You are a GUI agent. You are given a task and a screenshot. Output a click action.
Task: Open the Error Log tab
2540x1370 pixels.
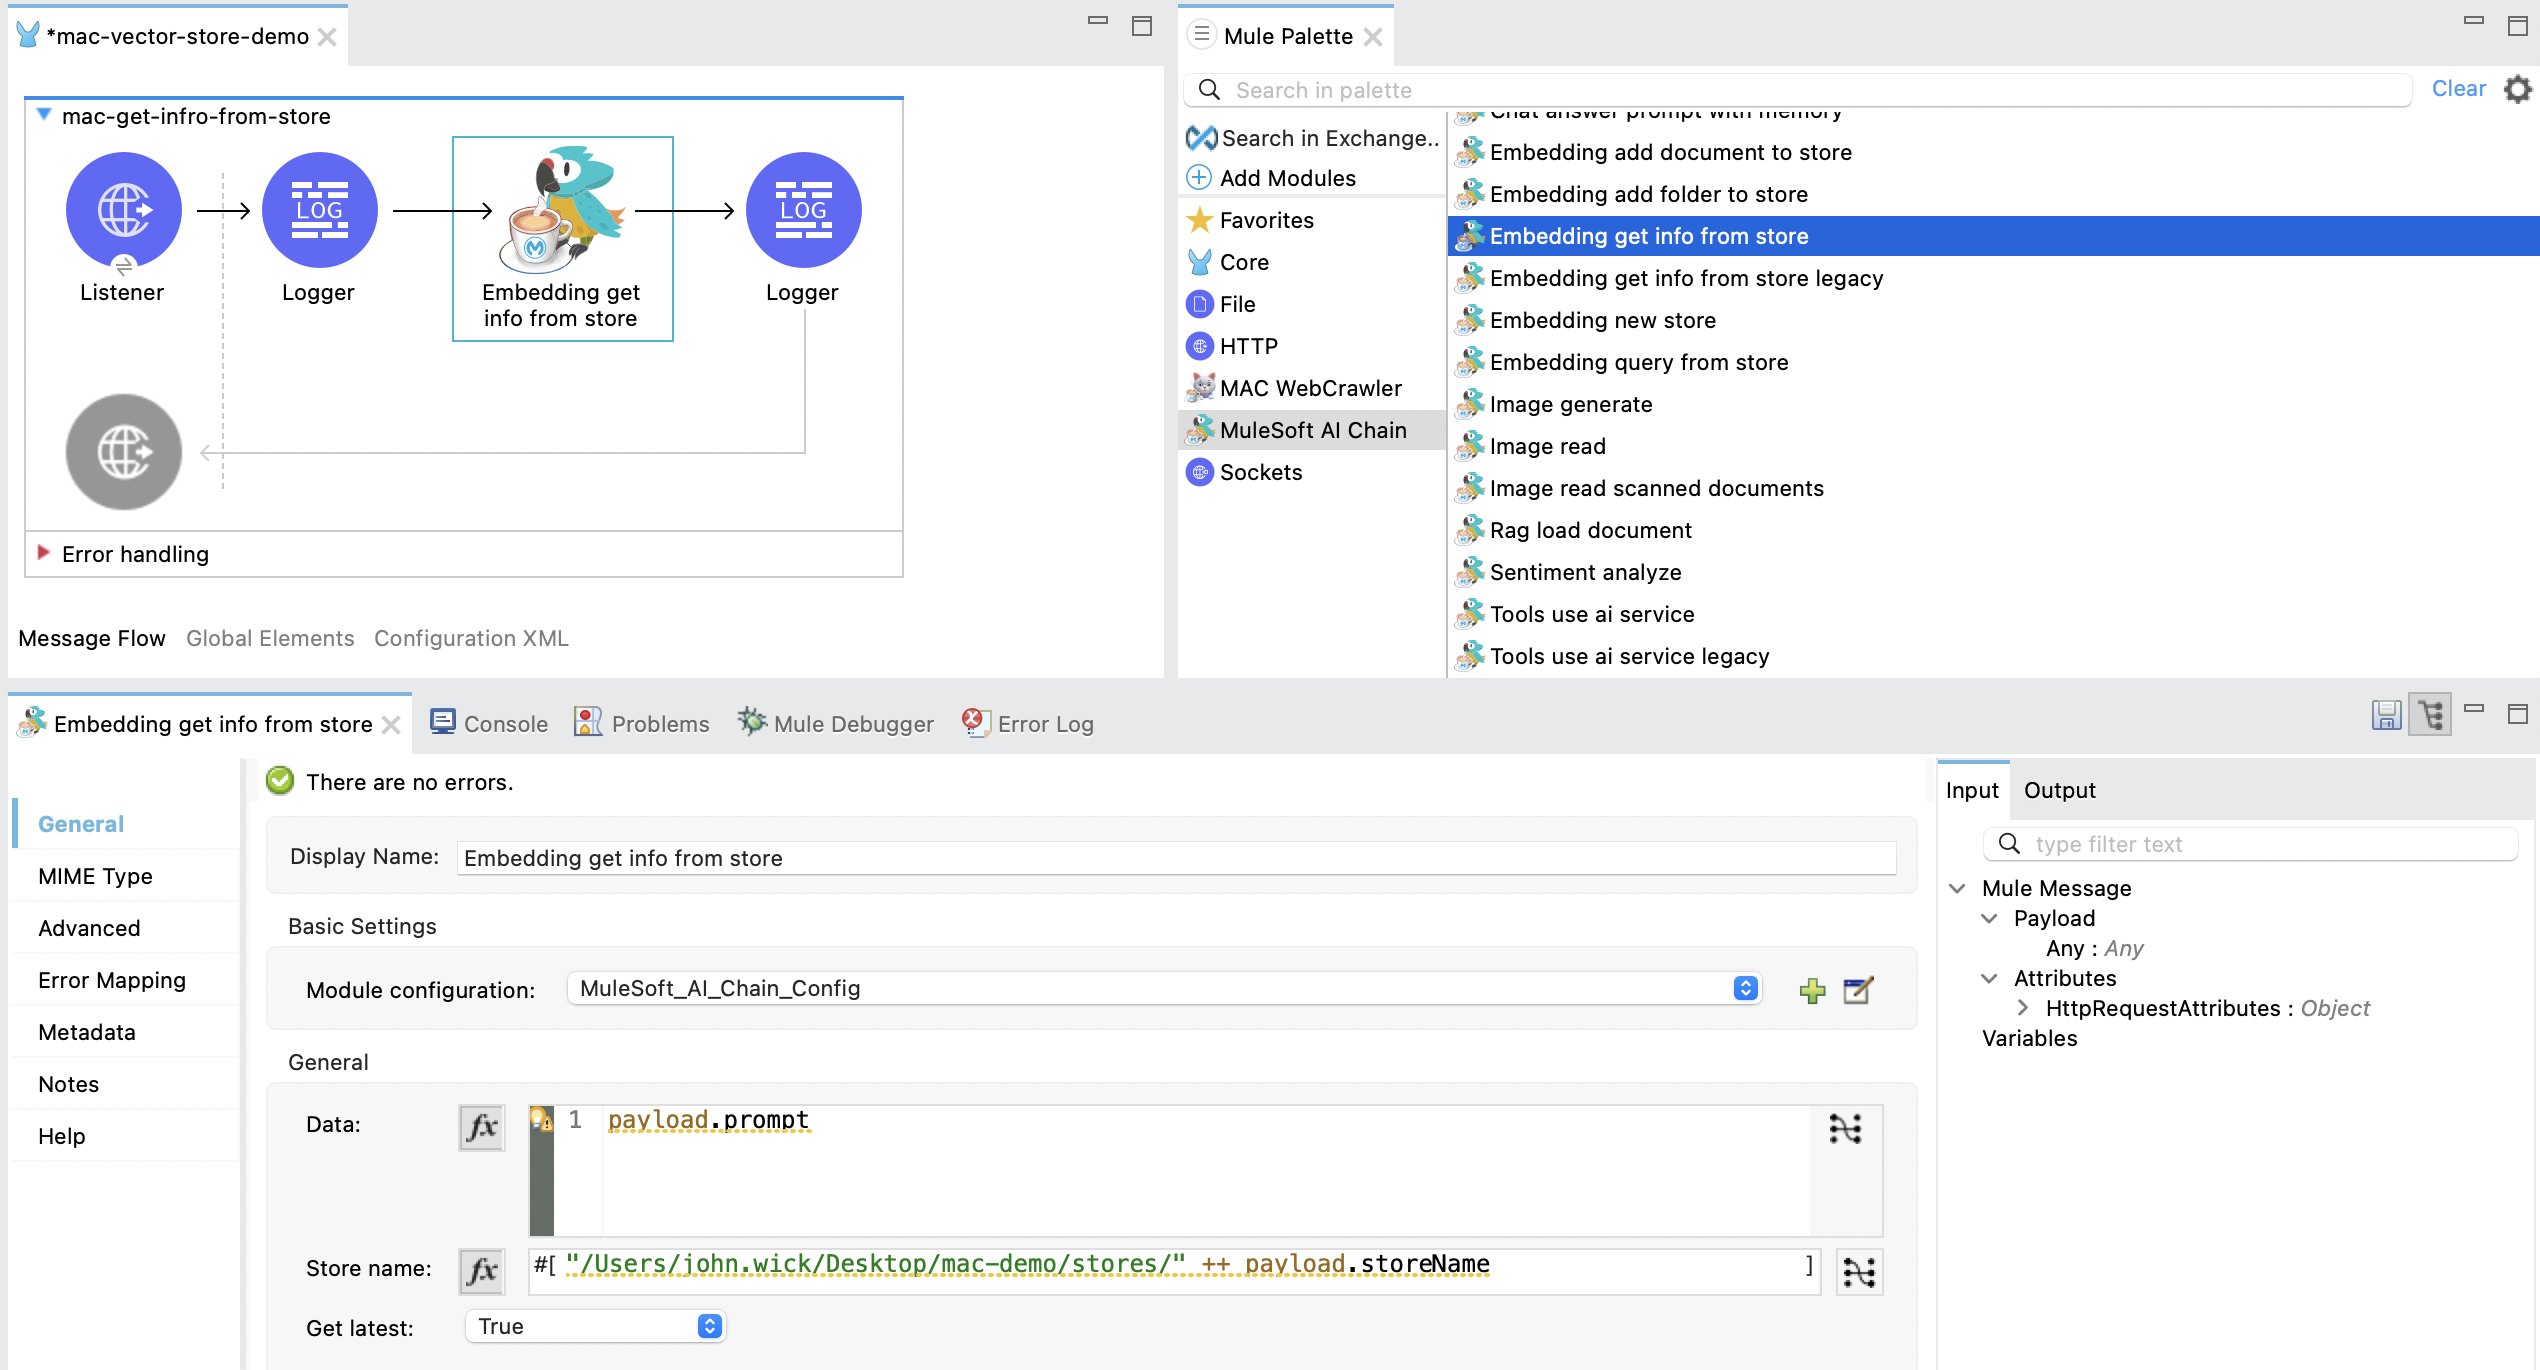pyautogui.click(x=1028, y=723)
